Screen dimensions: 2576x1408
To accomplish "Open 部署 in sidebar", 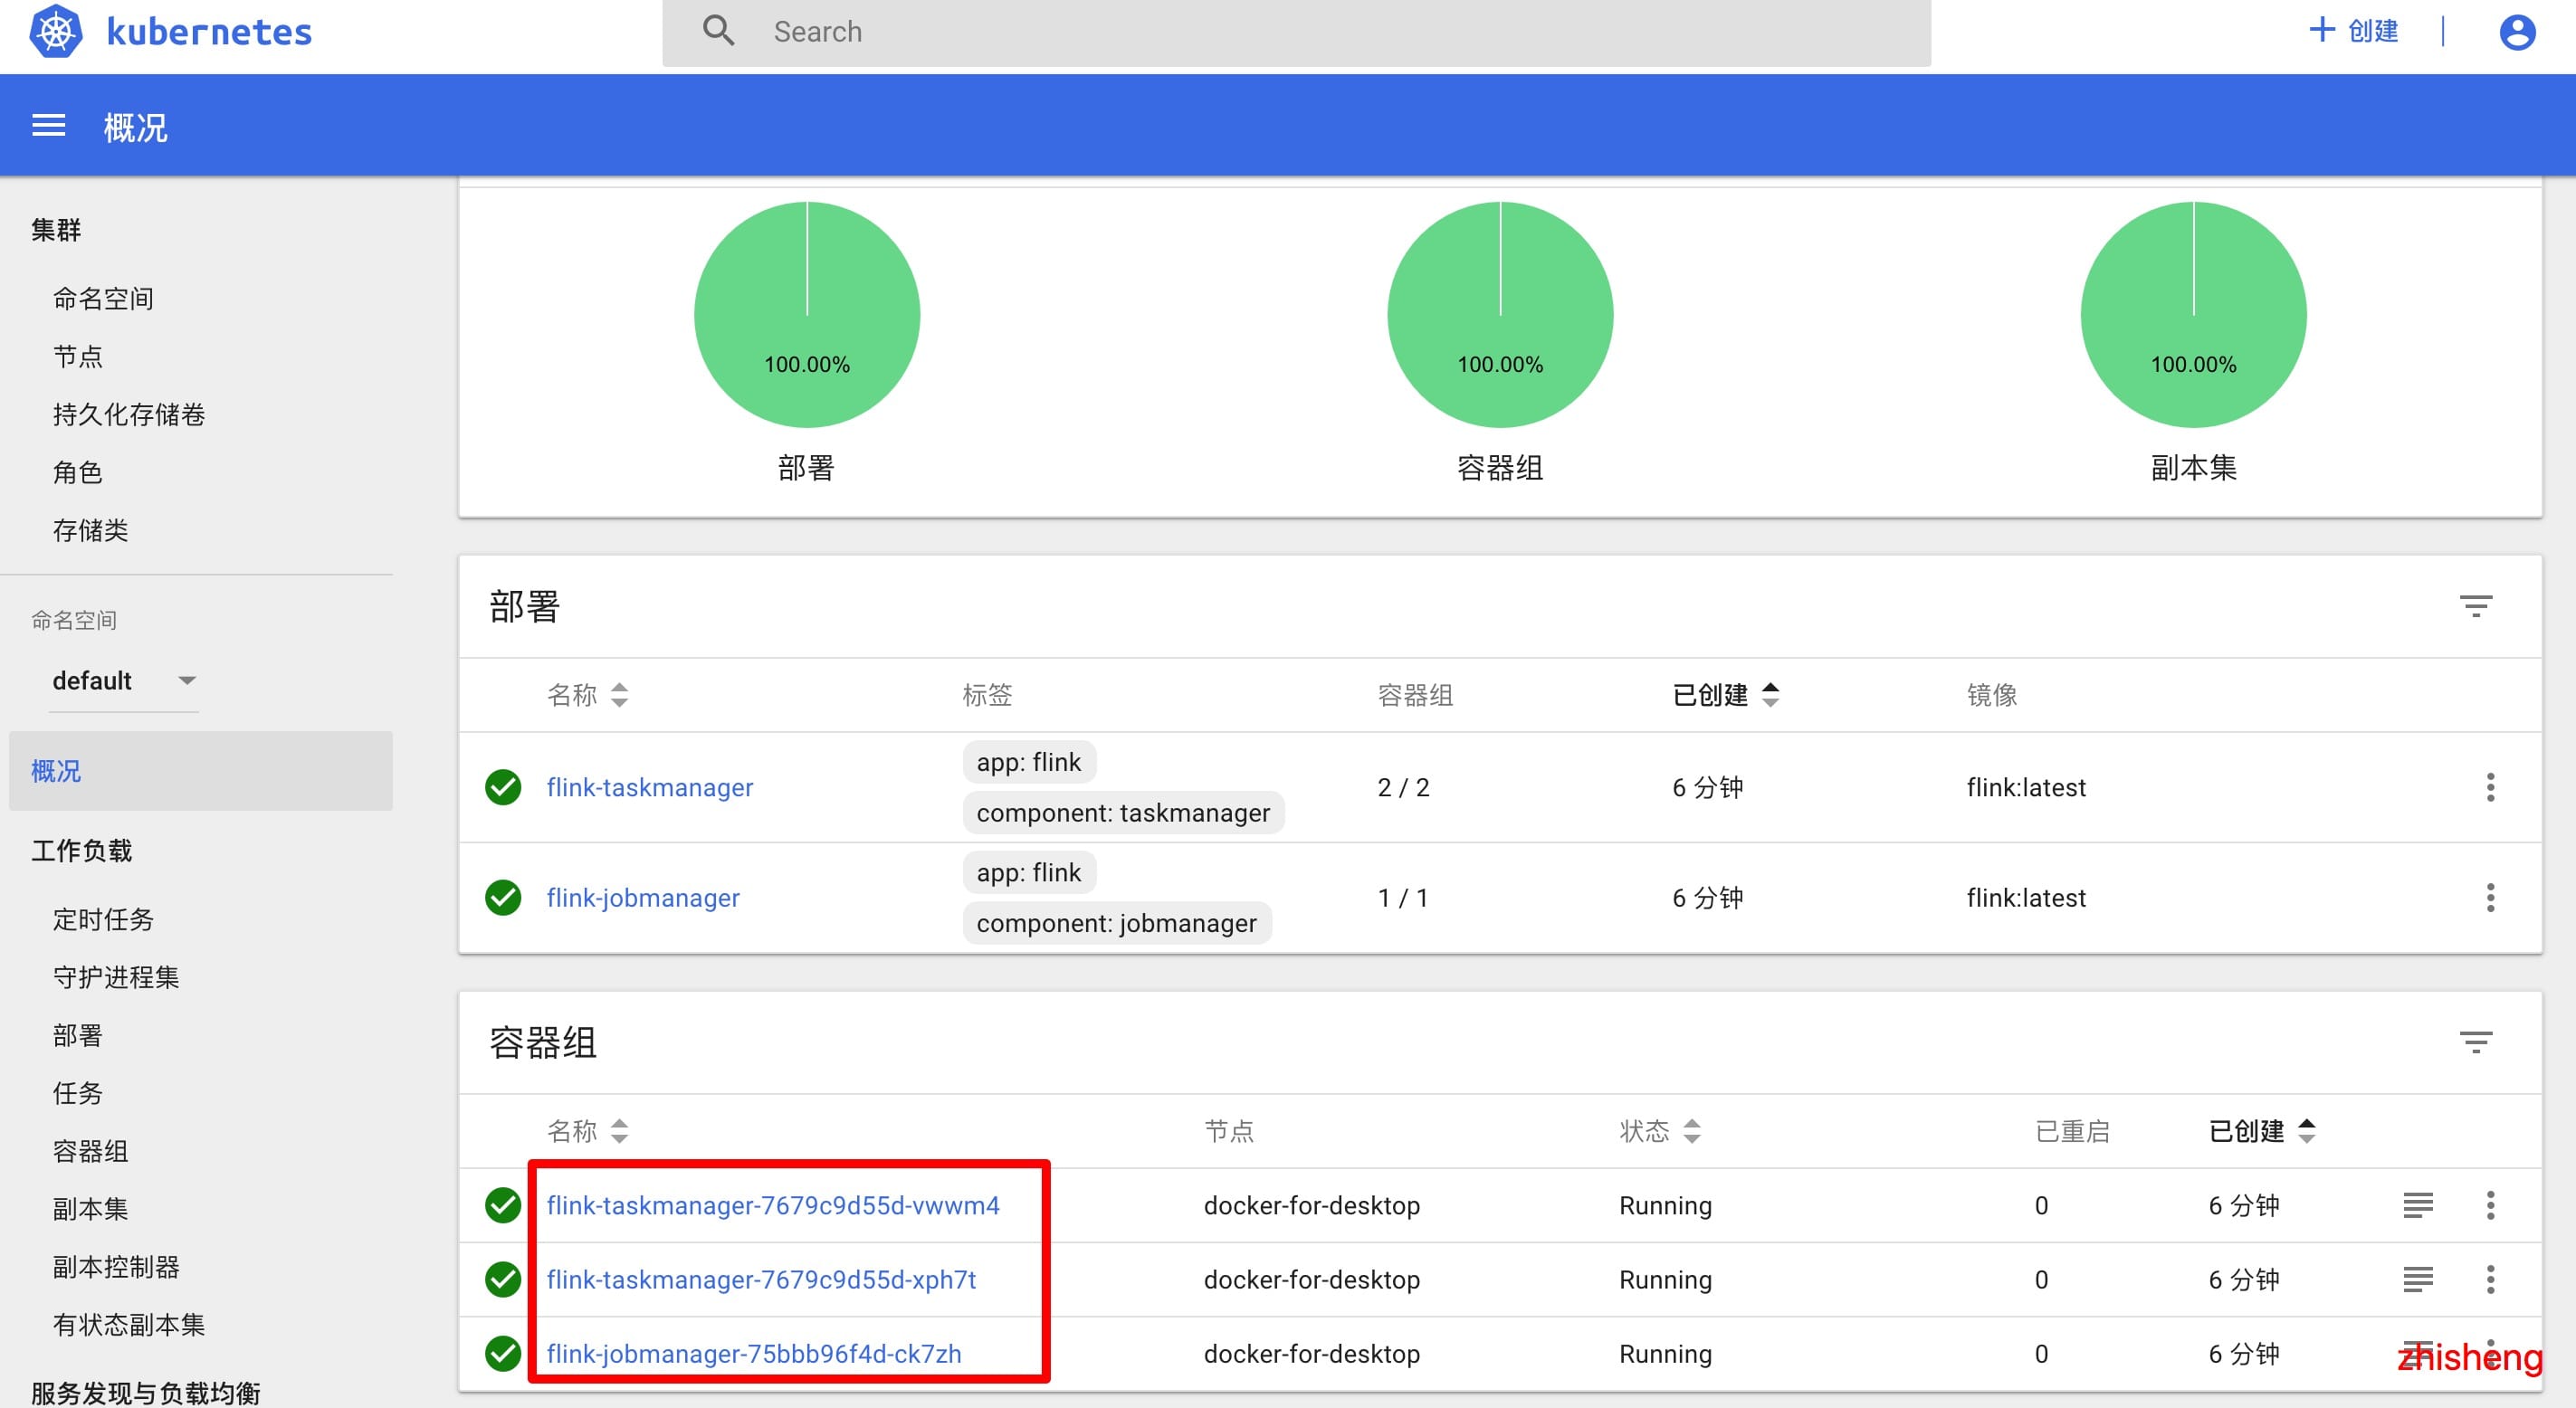I will point(78,1035).
